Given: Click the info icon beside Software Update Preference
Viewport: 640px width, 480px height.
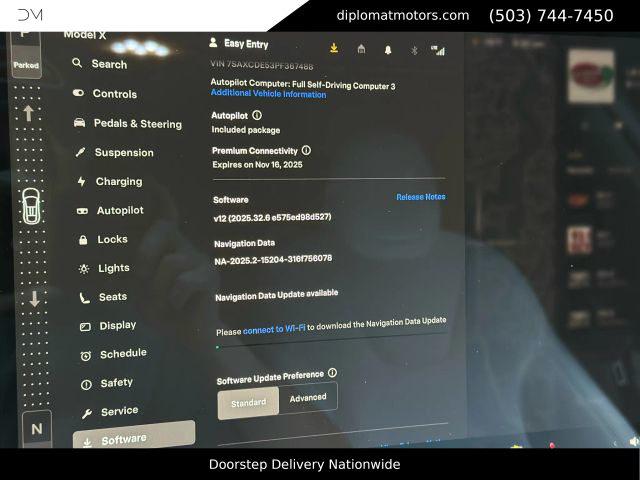Looking at the screenshot, I should pos(332,373).
